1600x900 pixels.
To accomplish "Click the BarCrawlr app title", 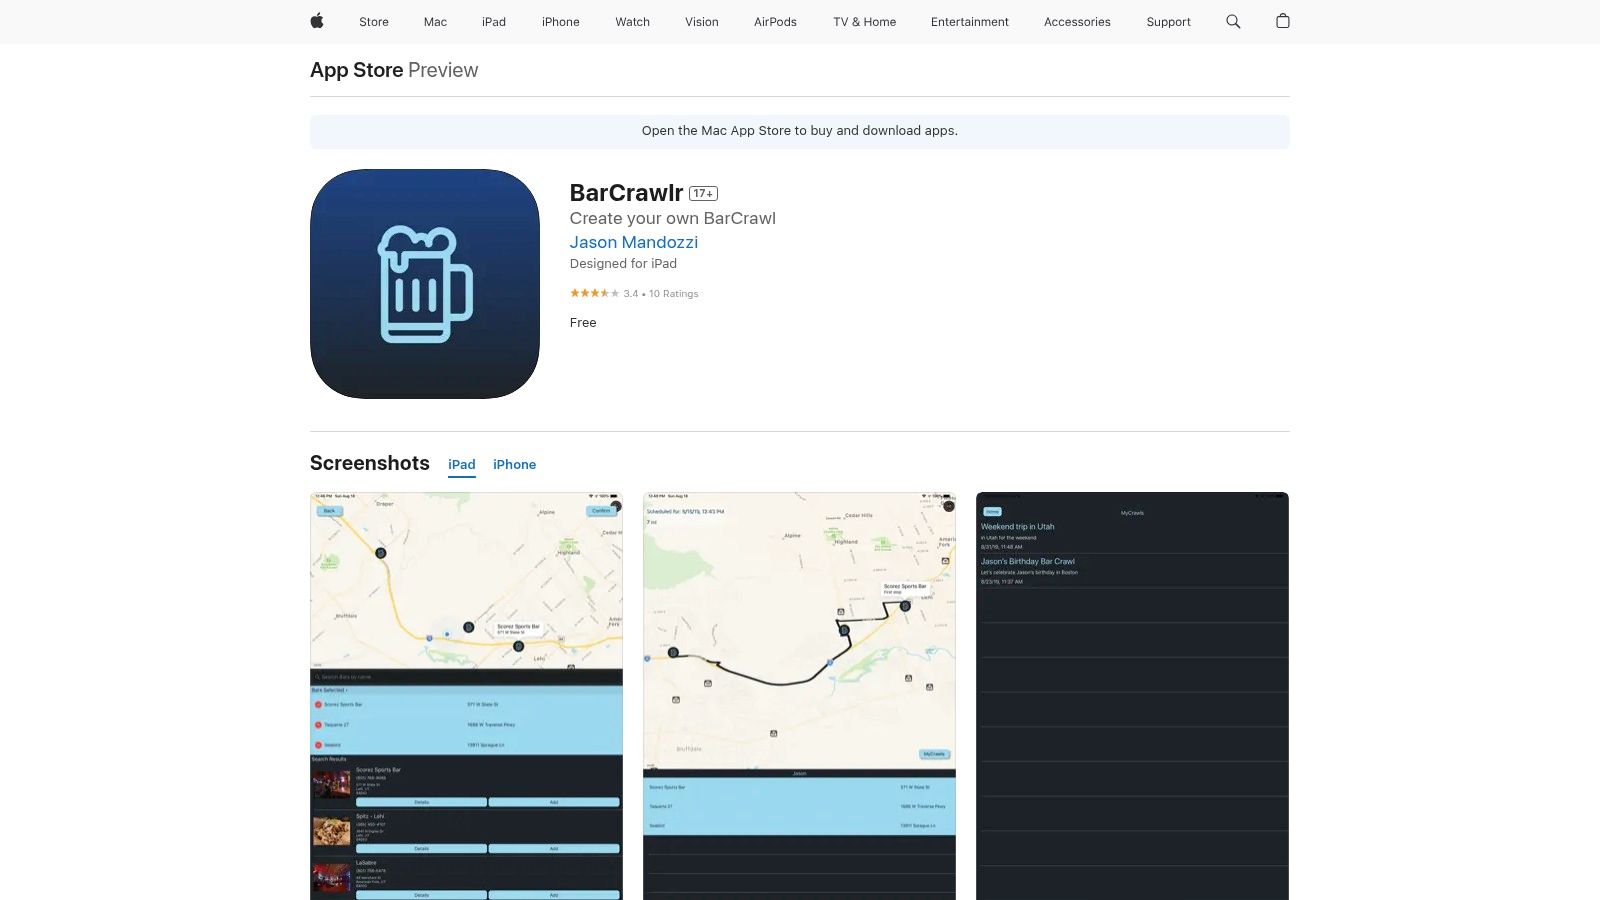I will click(x=626, y=193).
